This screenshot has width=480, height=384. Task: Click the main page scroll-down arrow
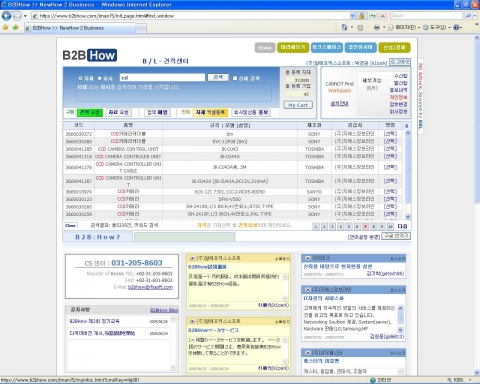(477, 373)
